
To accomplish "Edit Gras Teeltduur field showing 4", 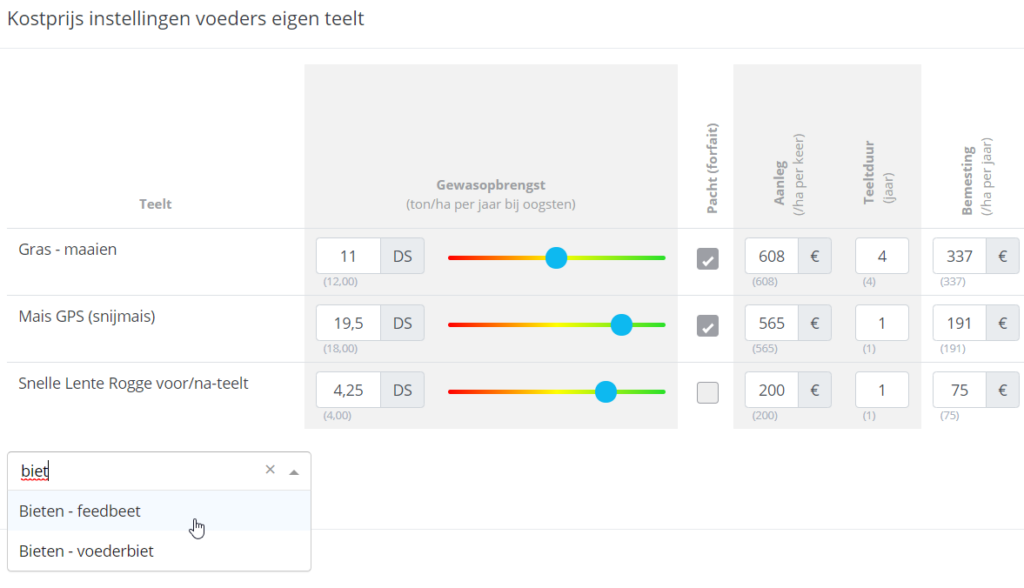I will point(882,256).
